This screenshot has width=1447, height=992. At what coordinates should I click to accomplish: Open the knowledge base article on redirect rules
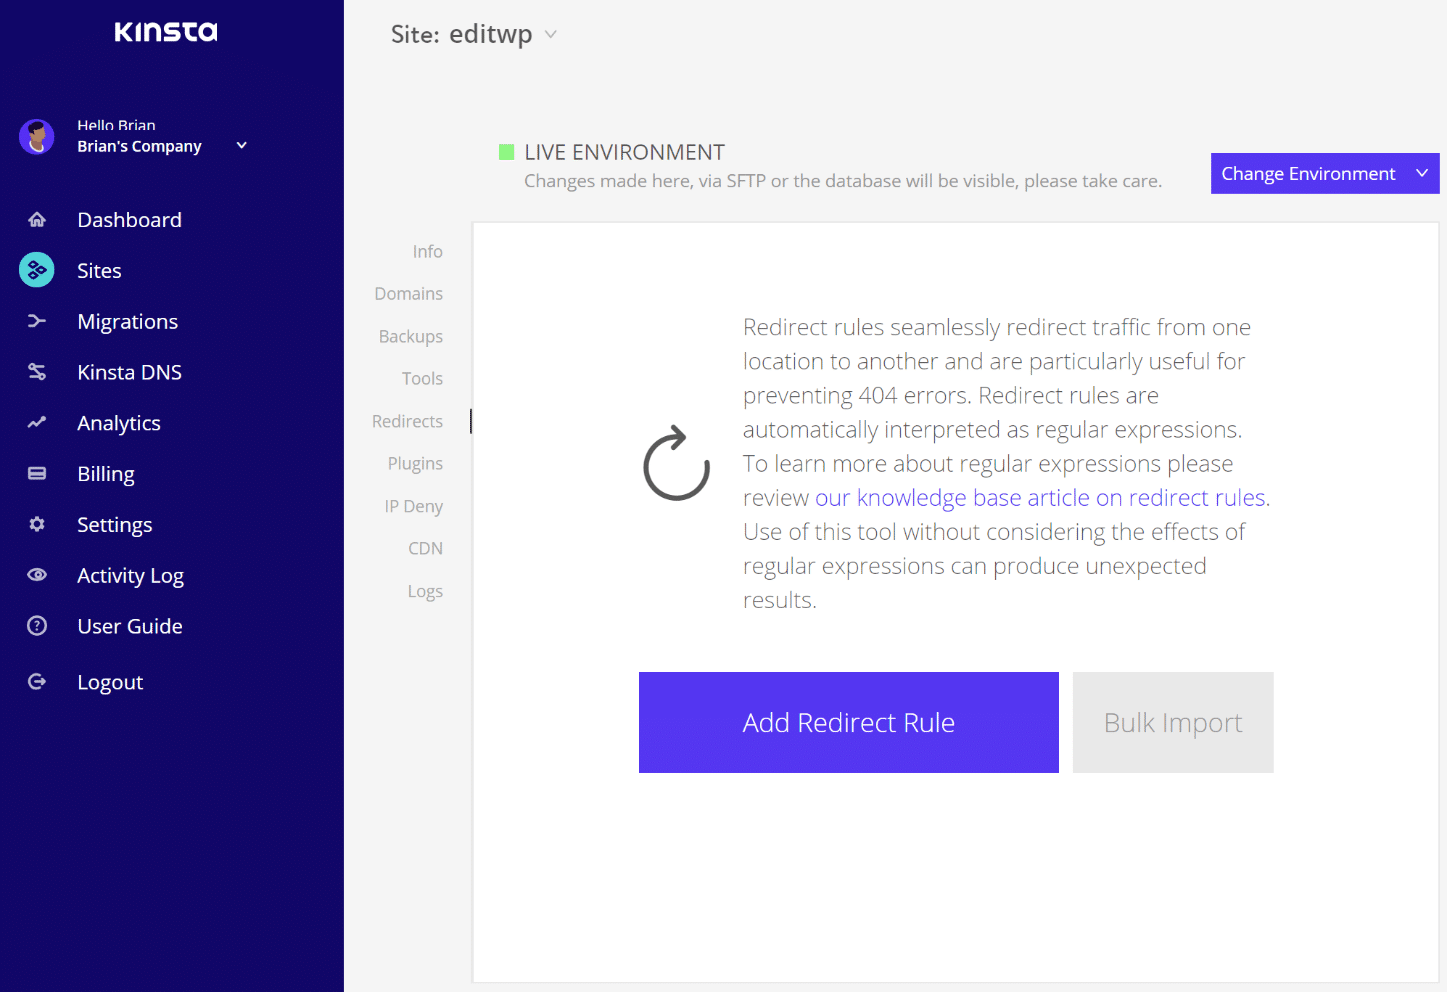point(1041,498)
